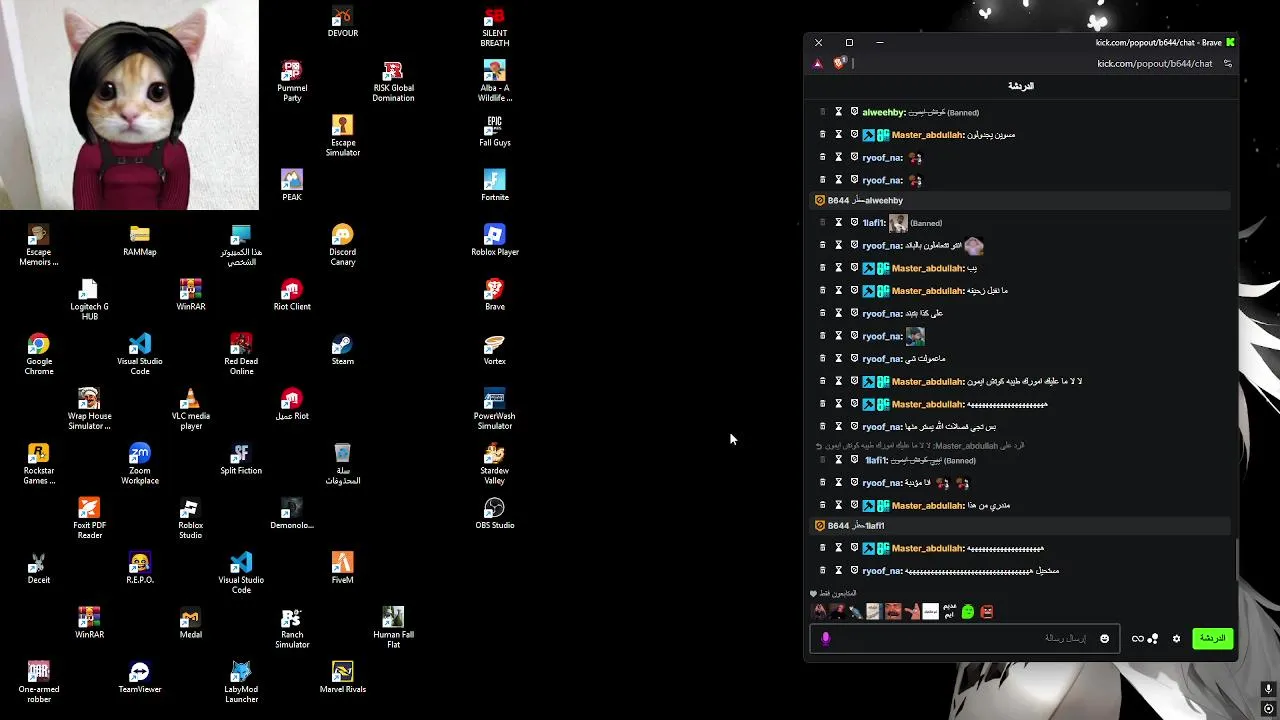Select the RAMMap folder icon

[x=140, y=241]
